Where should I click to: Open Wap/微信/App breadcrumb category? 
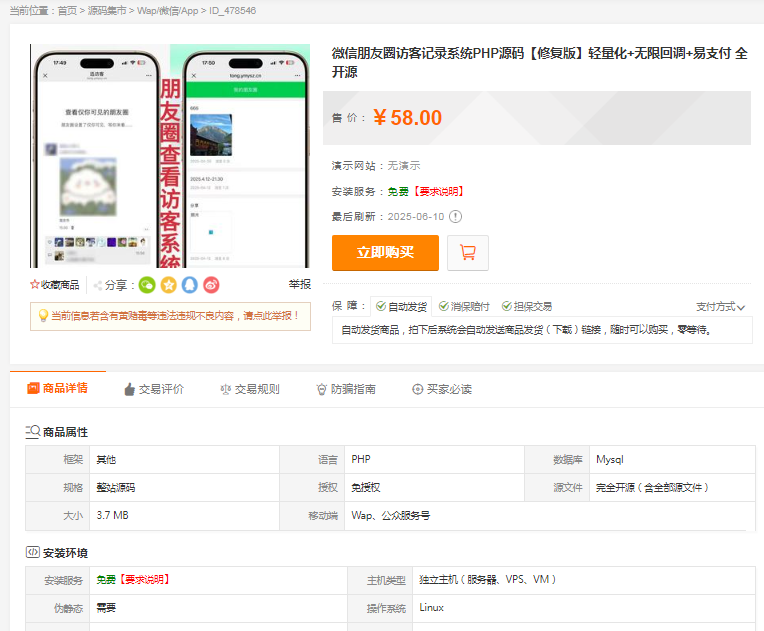[168, 11]
